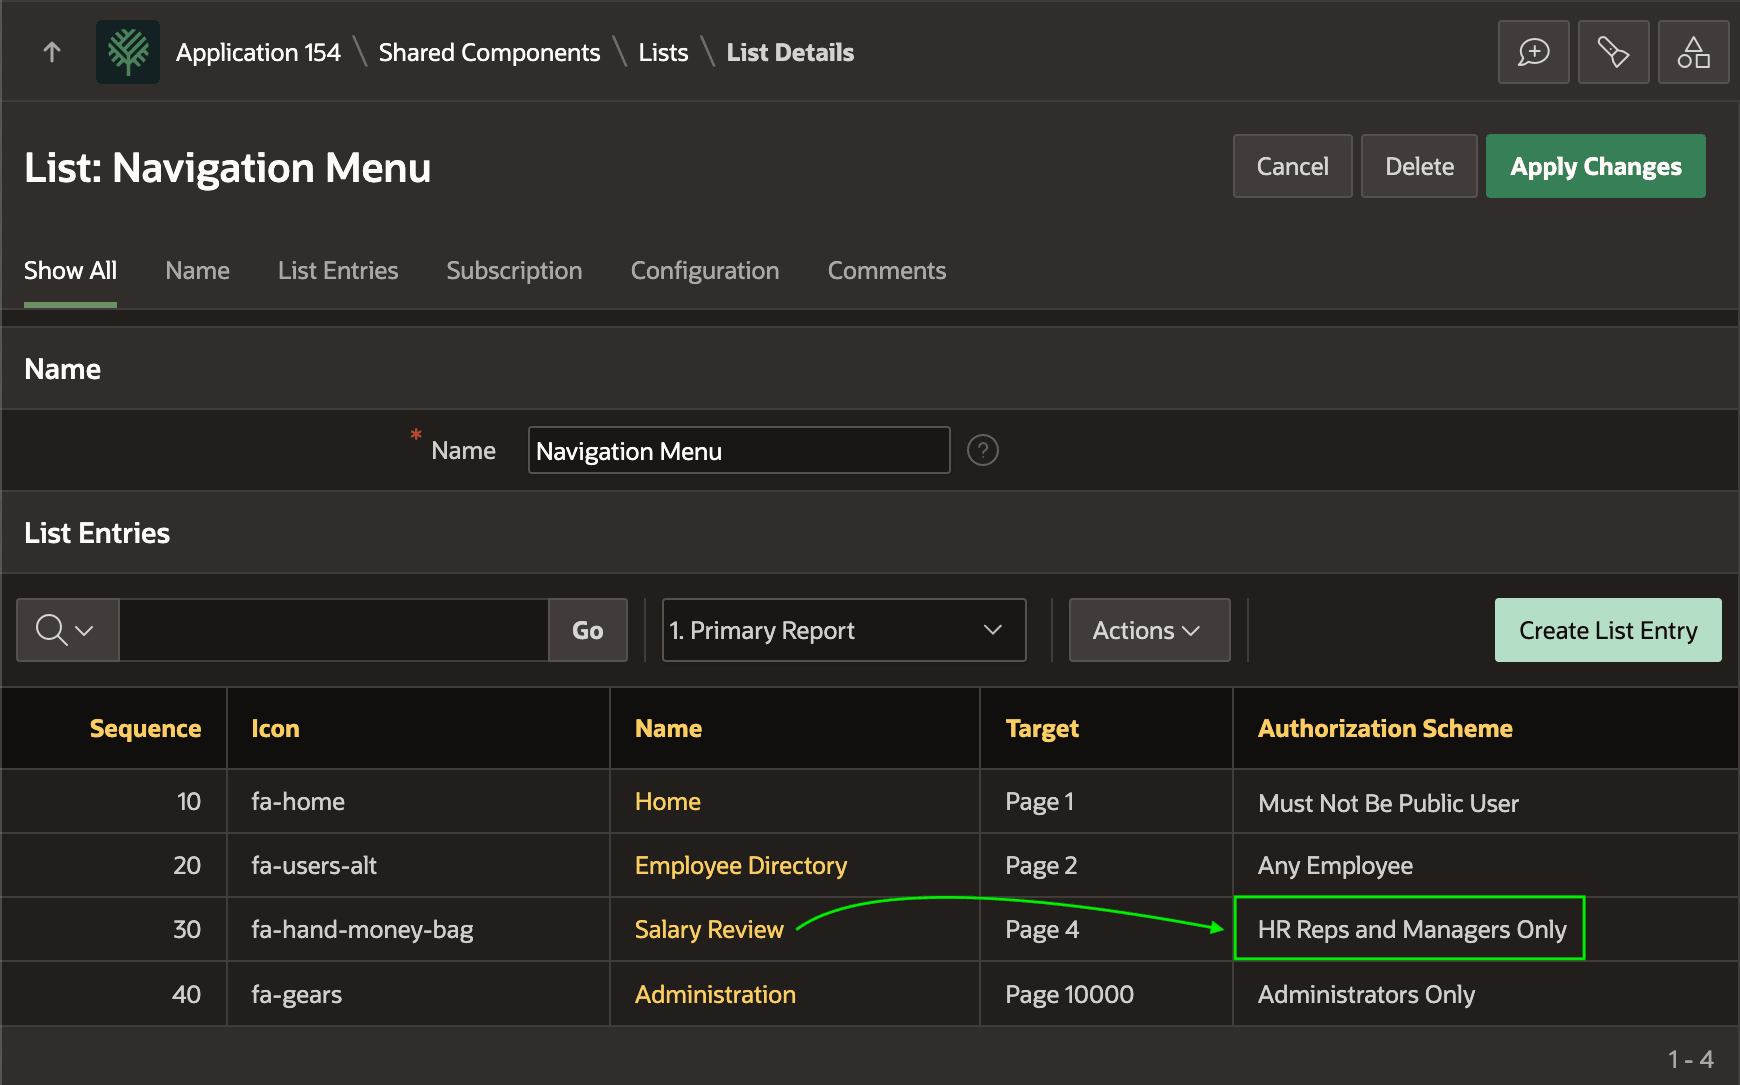Switch to the Subscription tab
Viewport: 1740px width, 1085px height.
pyautogui.click(x=514, y=271)
